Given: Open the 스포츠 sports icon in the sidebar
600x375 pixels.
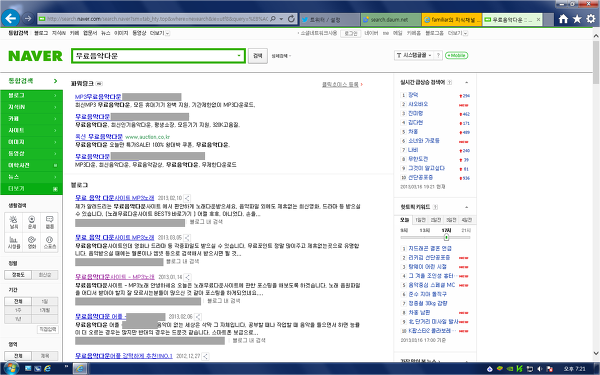Looking at the screenshot, I should click(x=50, y=242).
